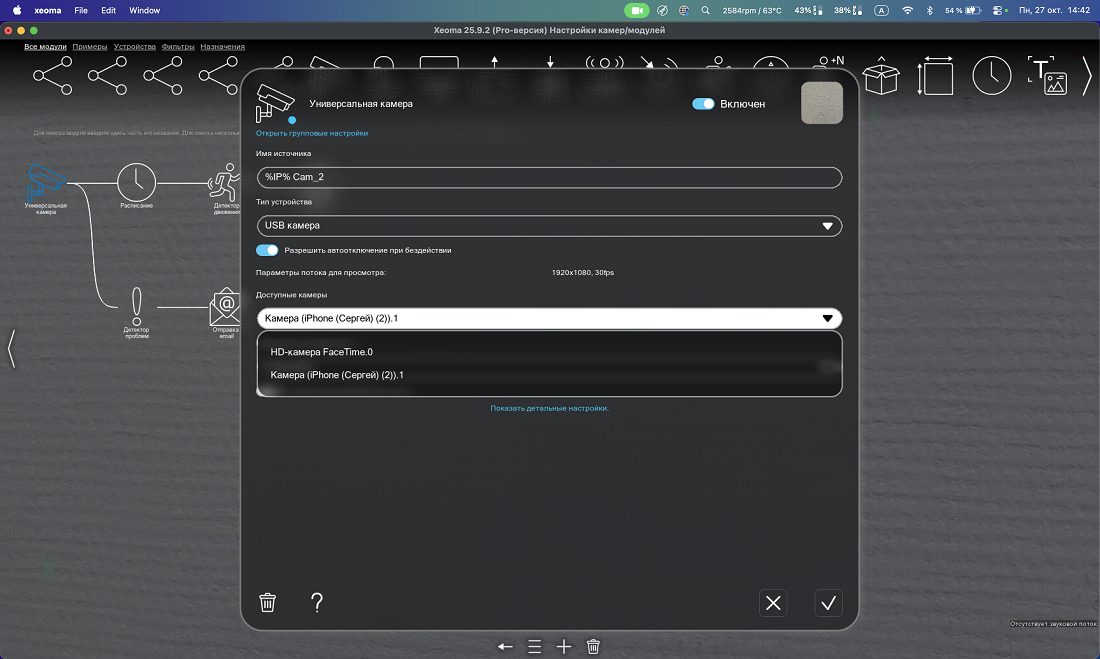
Task: Confirm settings with the checkmark icon
Action: tap(828, 602)
